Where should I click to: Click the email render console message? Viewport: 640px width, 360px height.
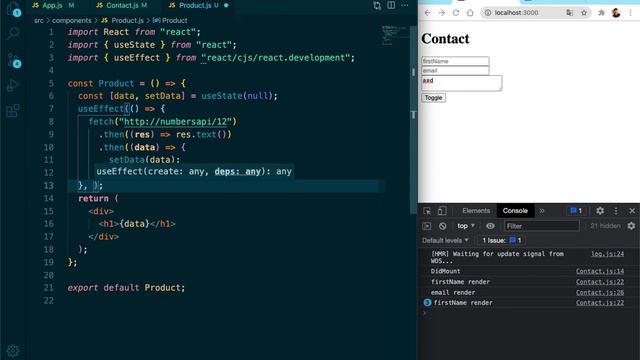pos(453,292)
